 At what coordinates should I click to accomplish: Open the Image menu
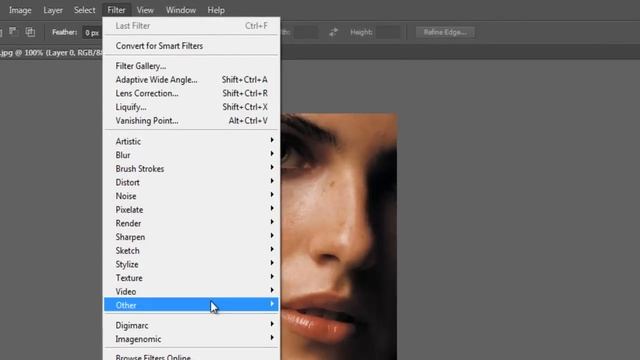(x=20, y=10)
